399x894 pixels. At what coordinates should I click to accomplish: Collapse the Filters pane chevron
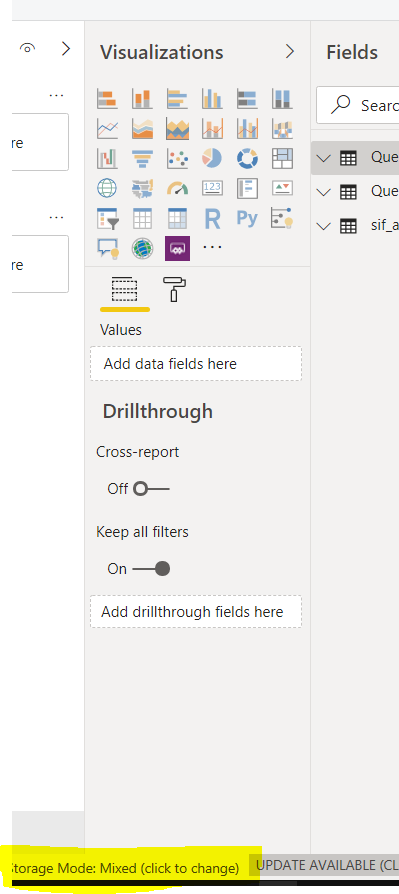point(66,48)
